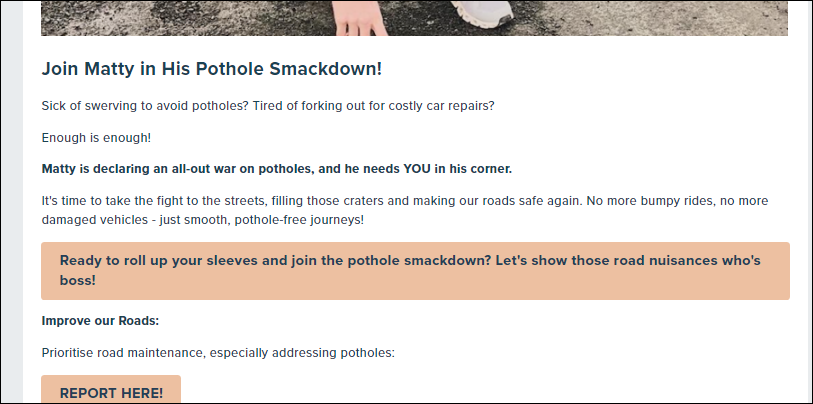Click the Enough is enough! line

point(96,138)
